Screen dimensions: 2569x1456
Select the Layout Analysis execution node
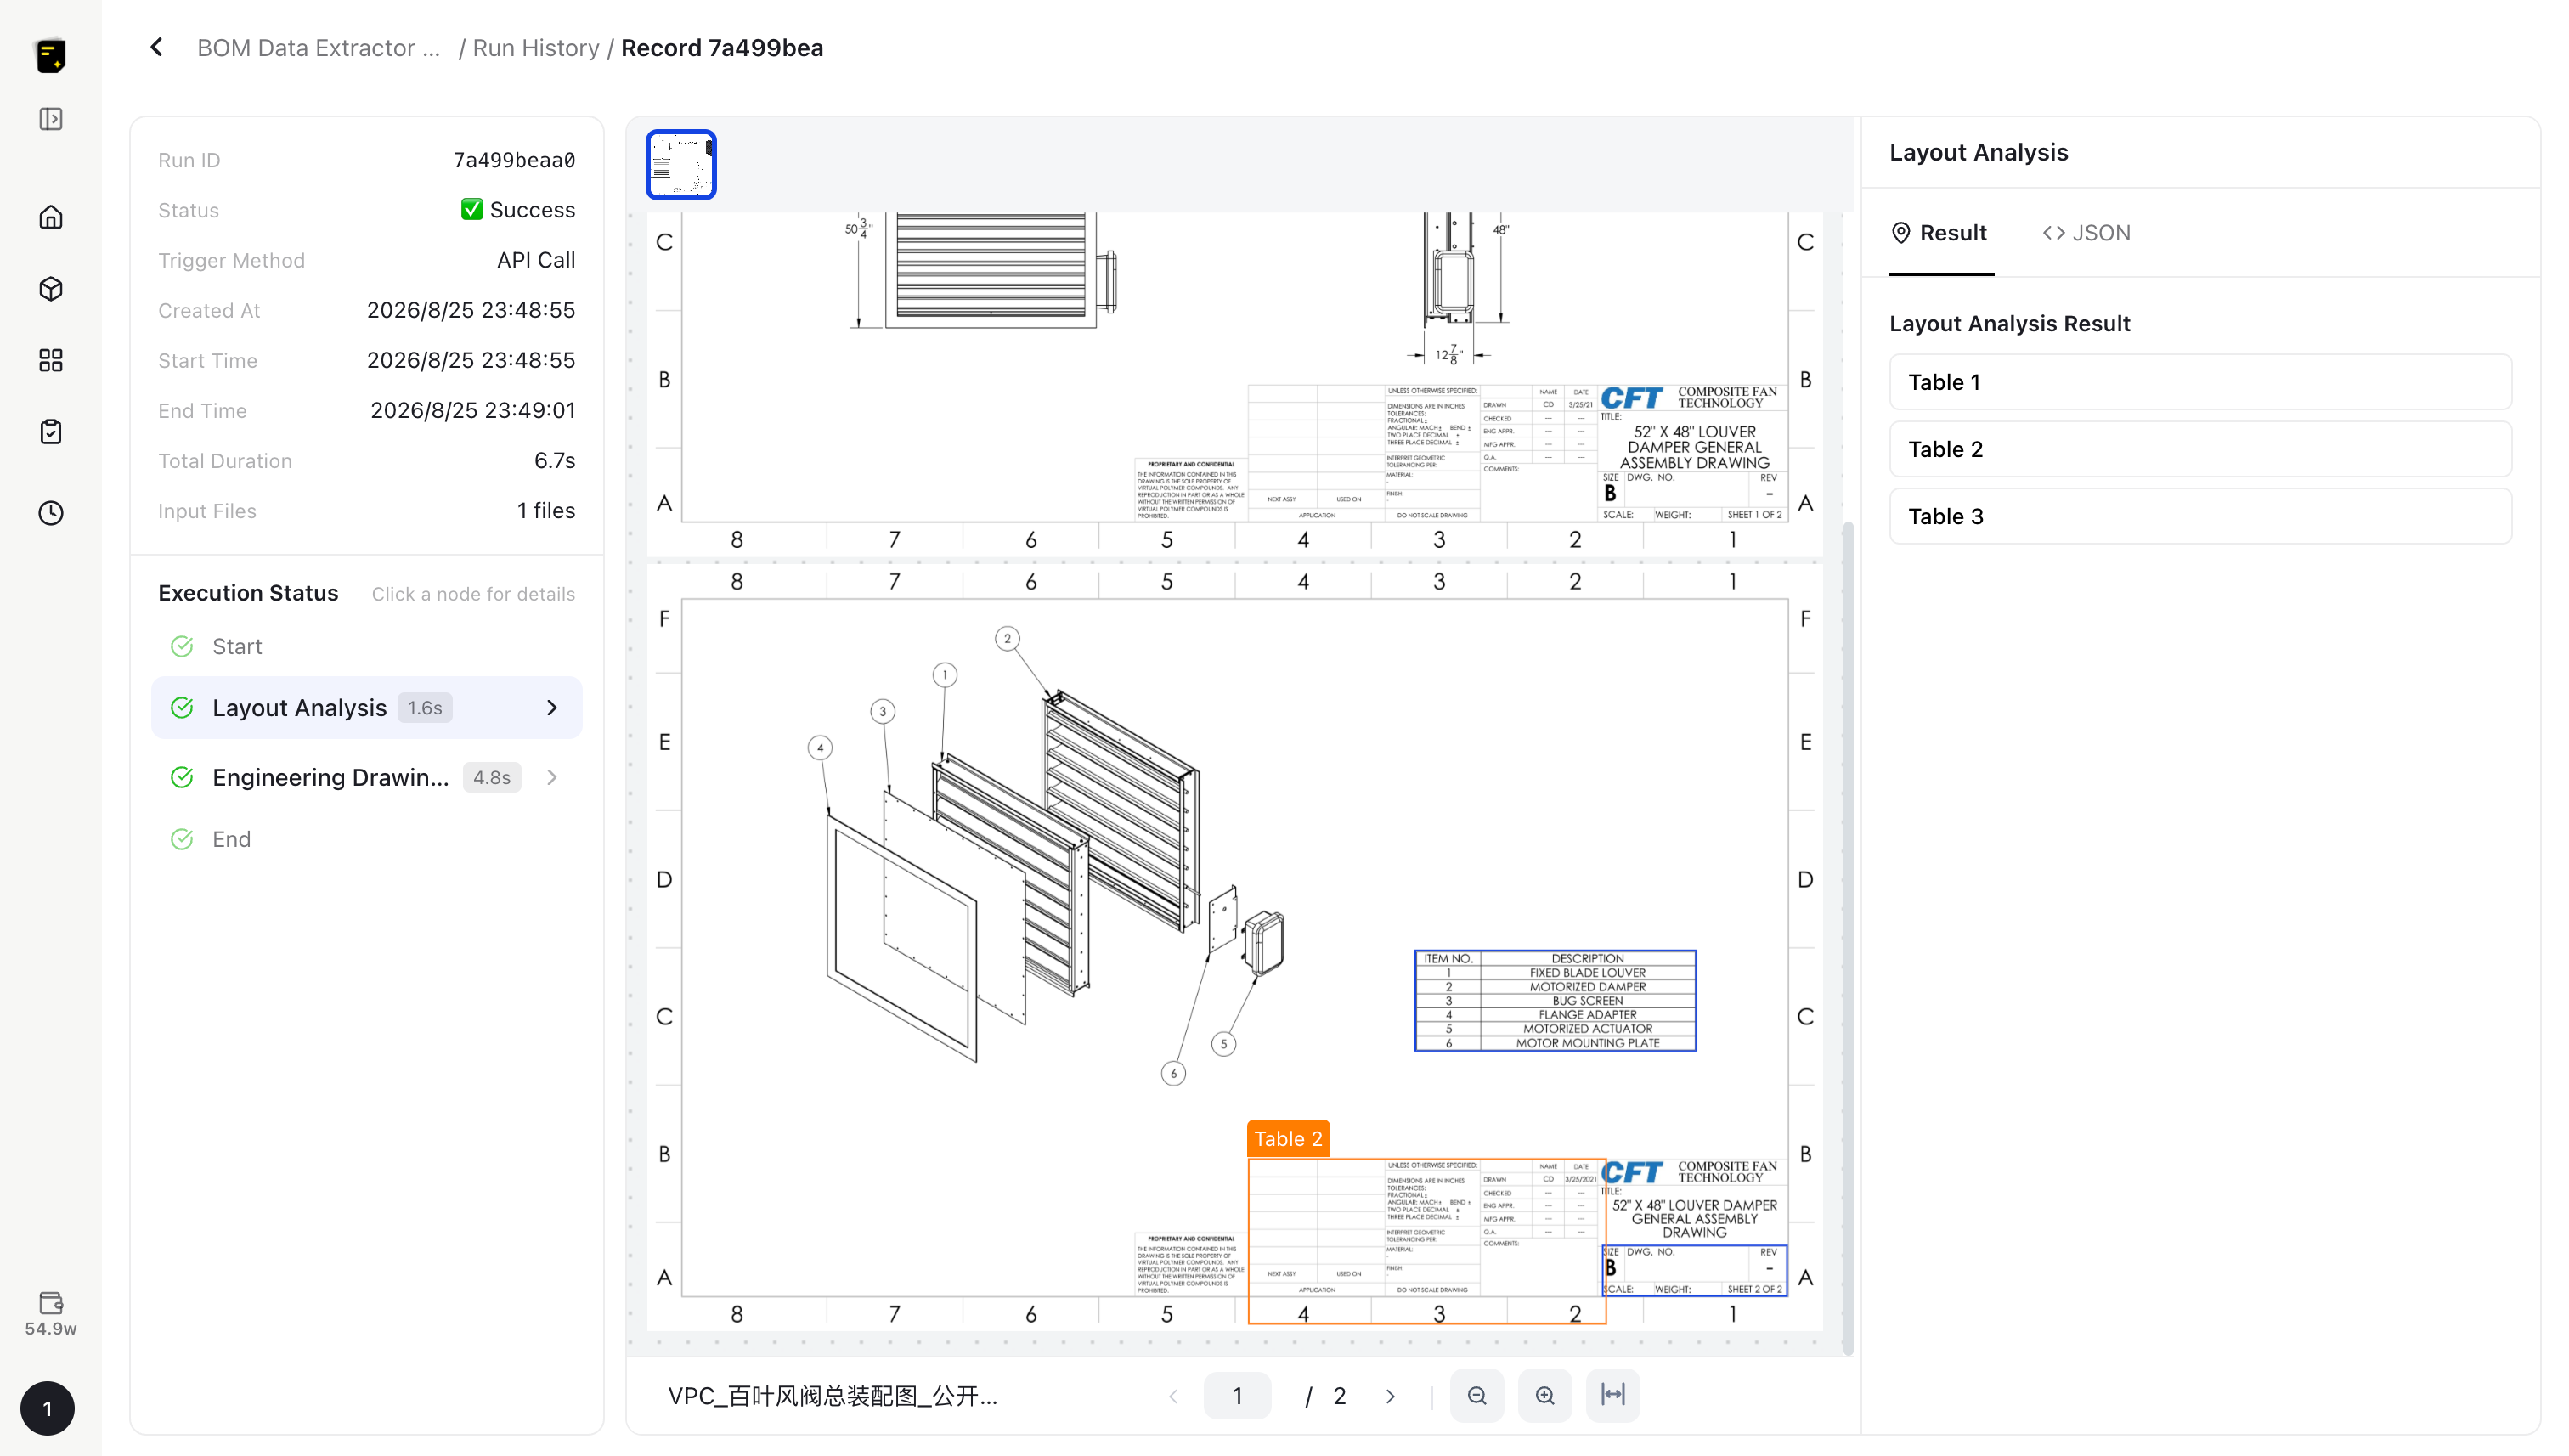click(x=366, y=708)
